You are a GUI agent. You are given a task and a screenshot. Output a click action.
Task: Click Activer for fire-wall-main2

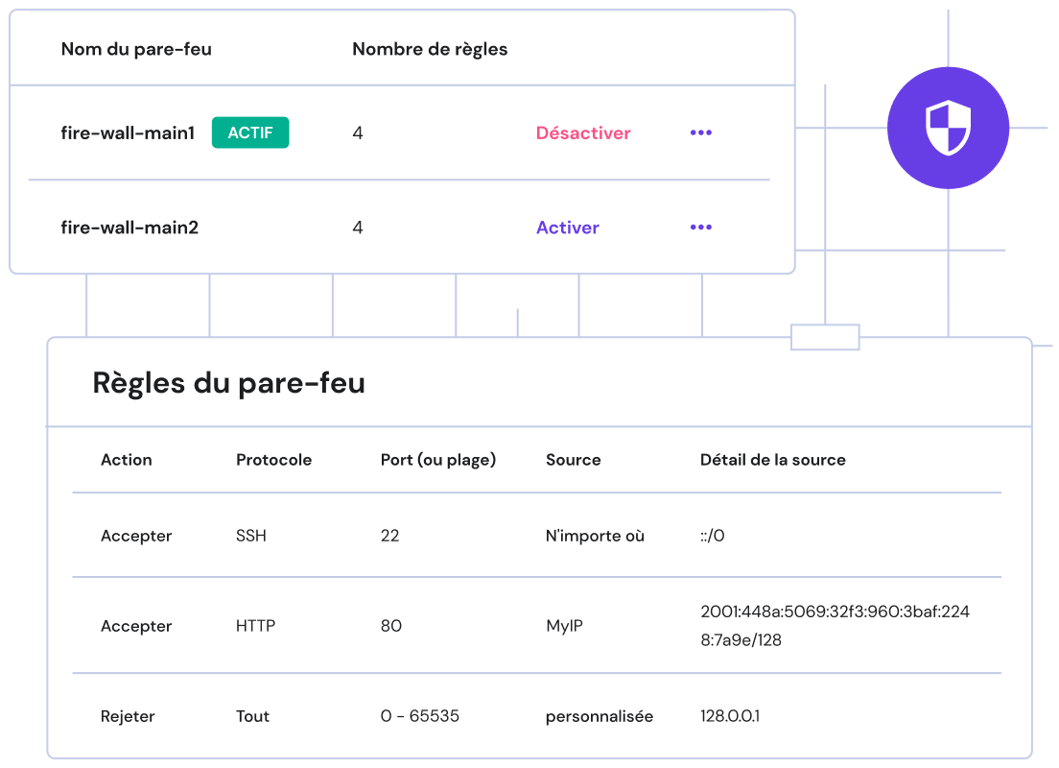(567, 228)
